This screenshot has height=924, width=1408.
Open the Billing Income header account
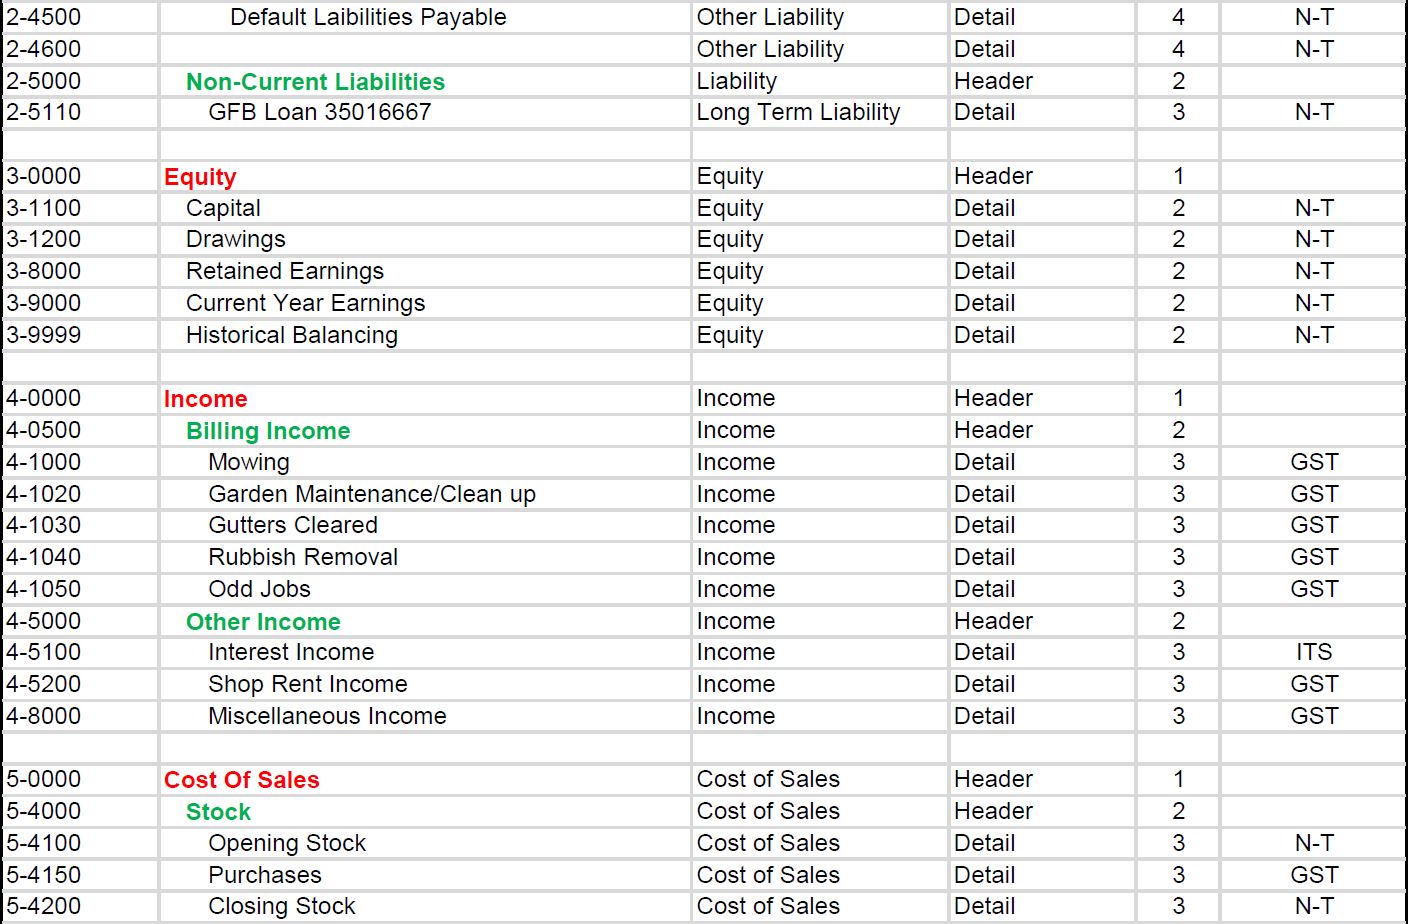pyautogui.click(x=267, y=430)
